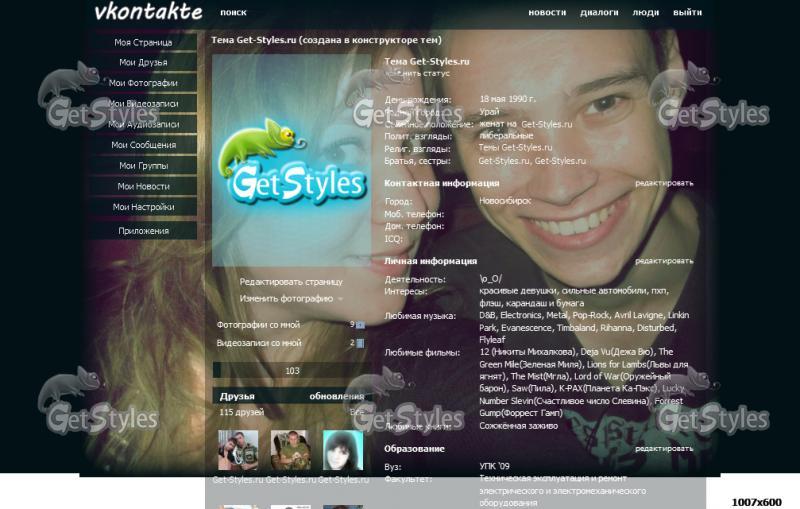Click поиск in the top bar
Screen dimensions: 800x509
pyautogui.click(x=233, y=13)
